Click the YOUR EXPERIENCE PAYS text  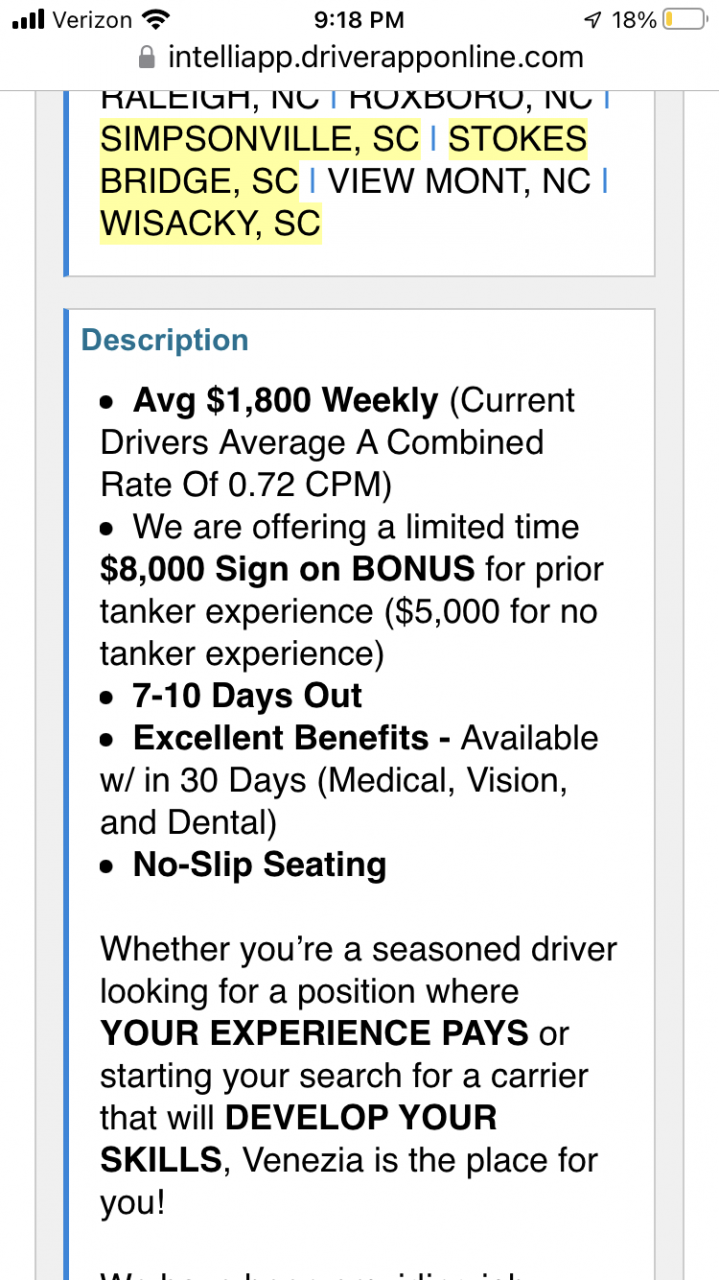point(314,1033)
